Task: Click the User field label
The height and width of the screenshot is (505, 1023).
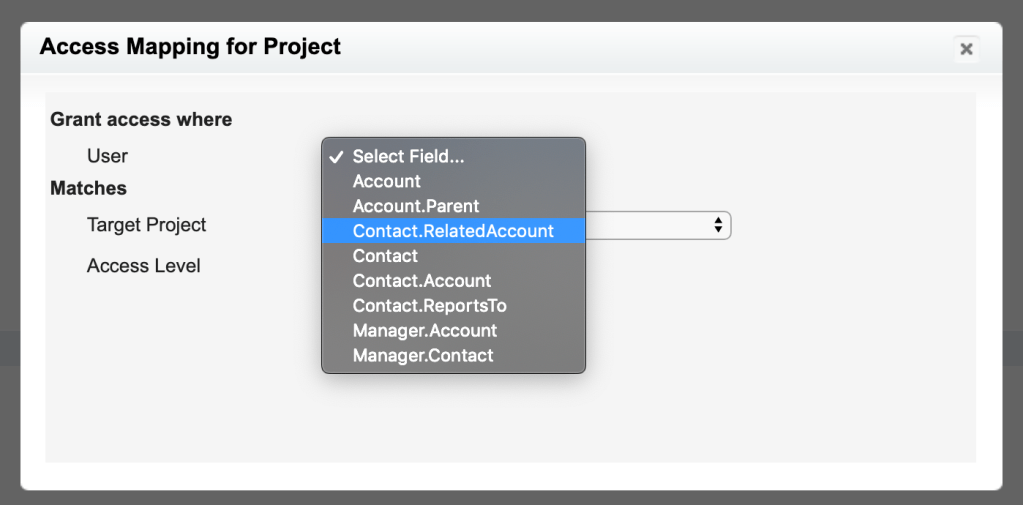Action: point(107,156)
